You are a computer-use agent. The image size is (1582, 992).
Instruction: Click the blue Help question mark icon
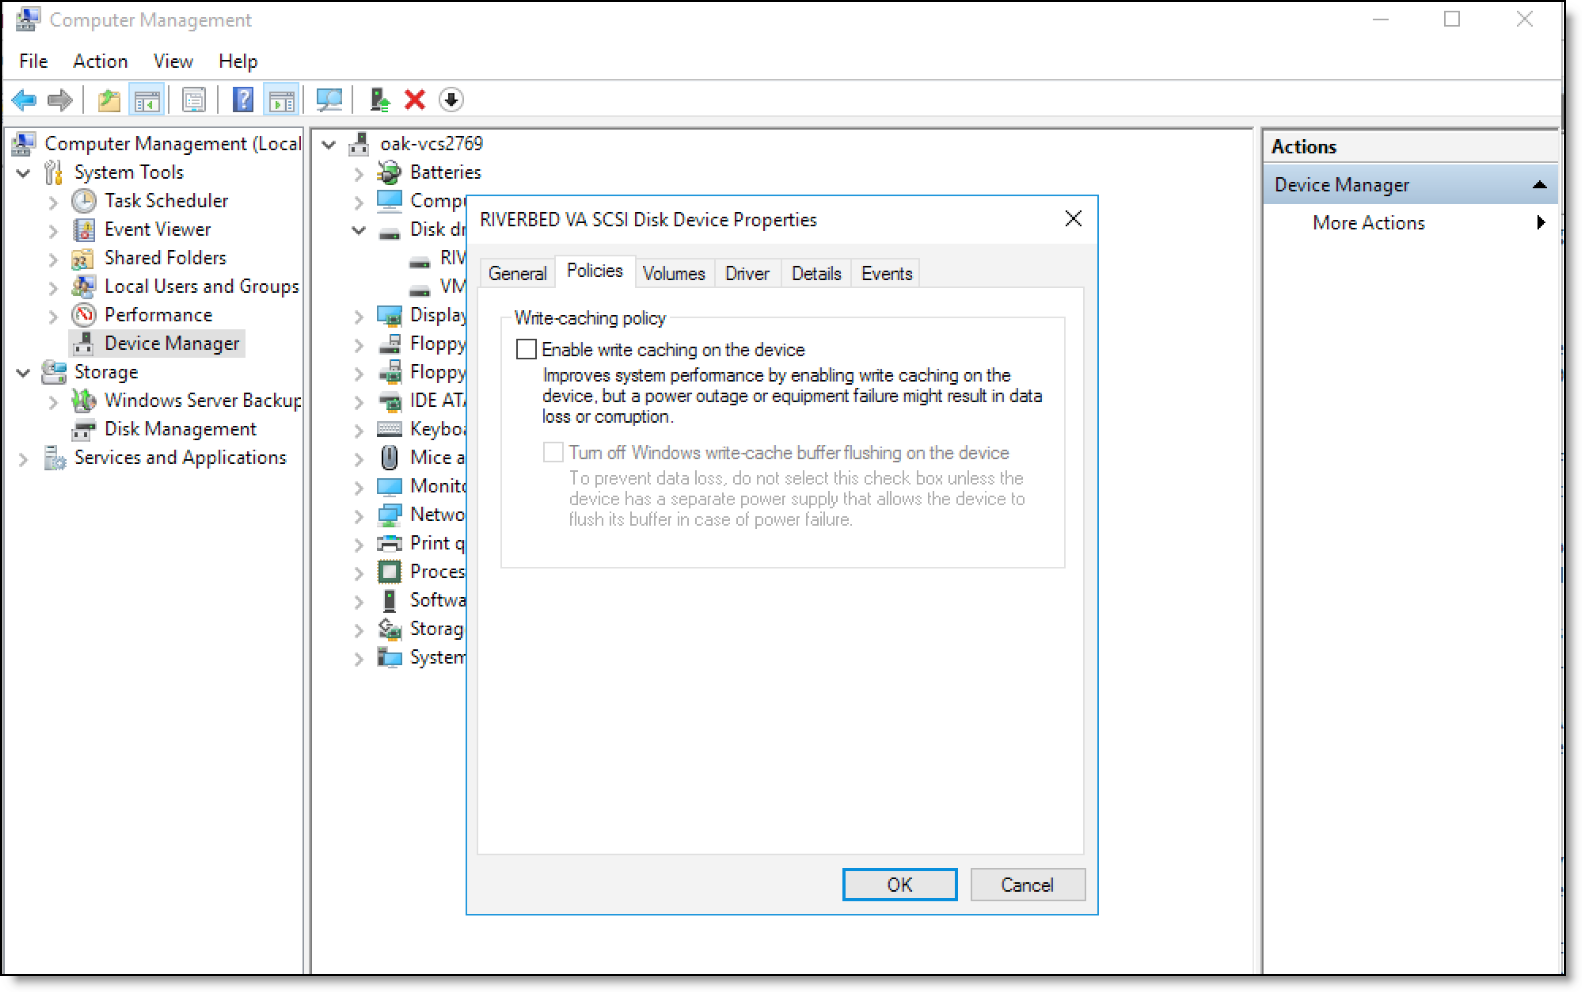(x=243, y=100)
